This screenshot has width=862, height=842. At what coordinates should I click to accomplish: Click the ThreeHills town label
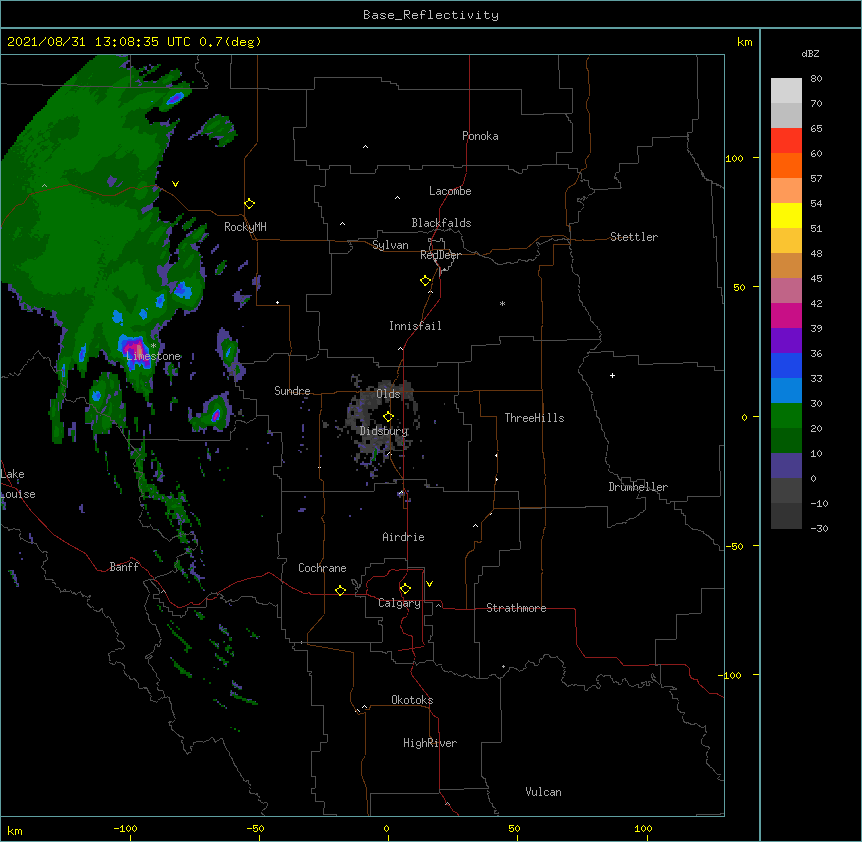click(534, 418)
